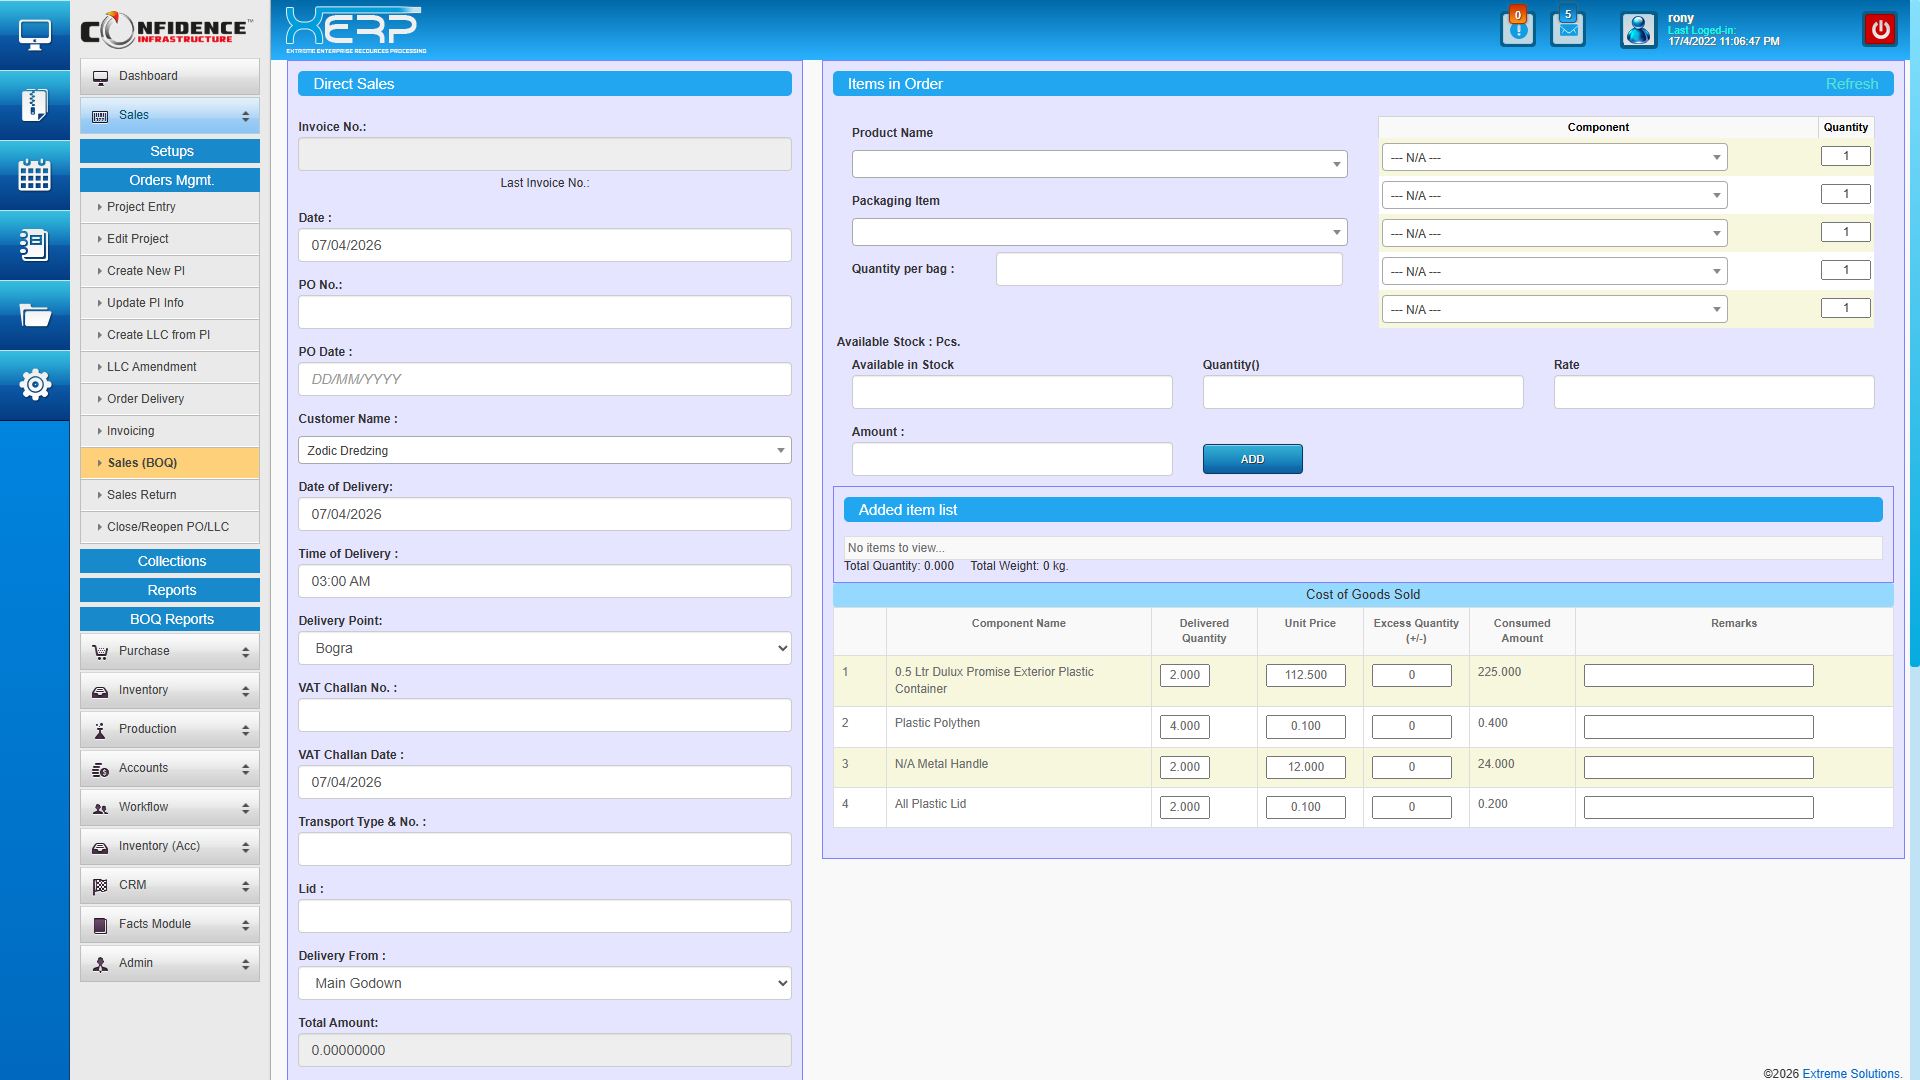
Task: Click Refresh on Items in Order
Action: point(1852,84)
